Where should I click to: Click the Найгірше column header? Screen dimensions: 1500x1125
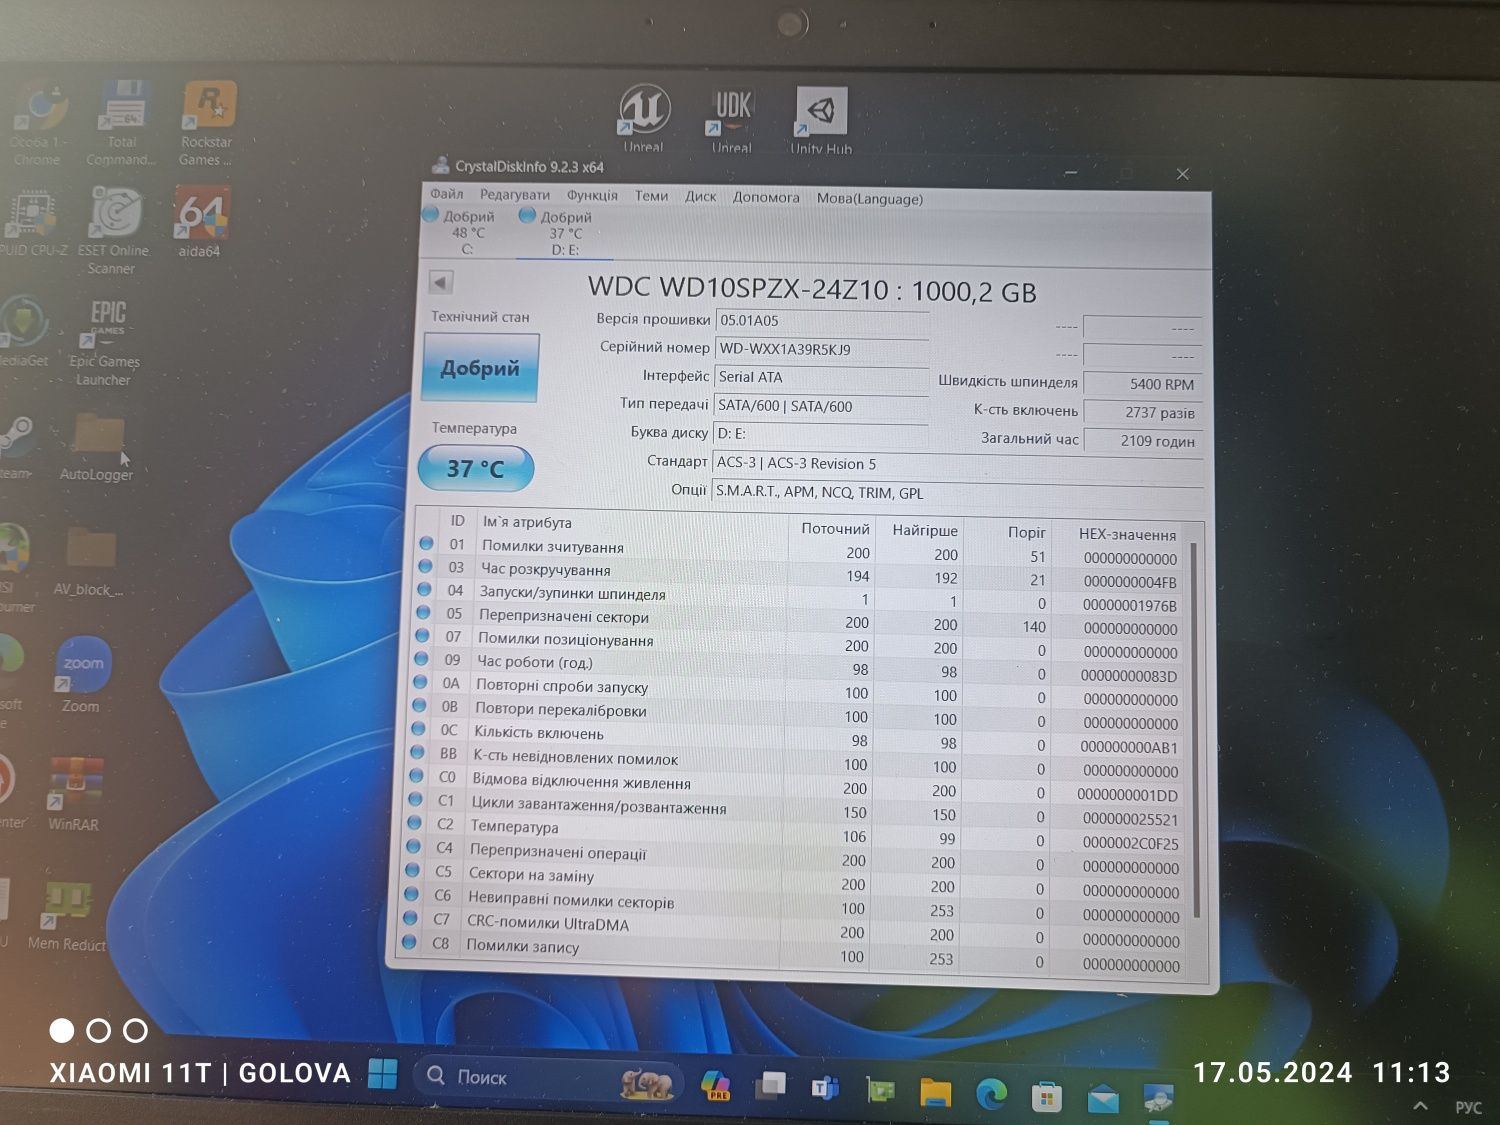click(x=924, y=530)
